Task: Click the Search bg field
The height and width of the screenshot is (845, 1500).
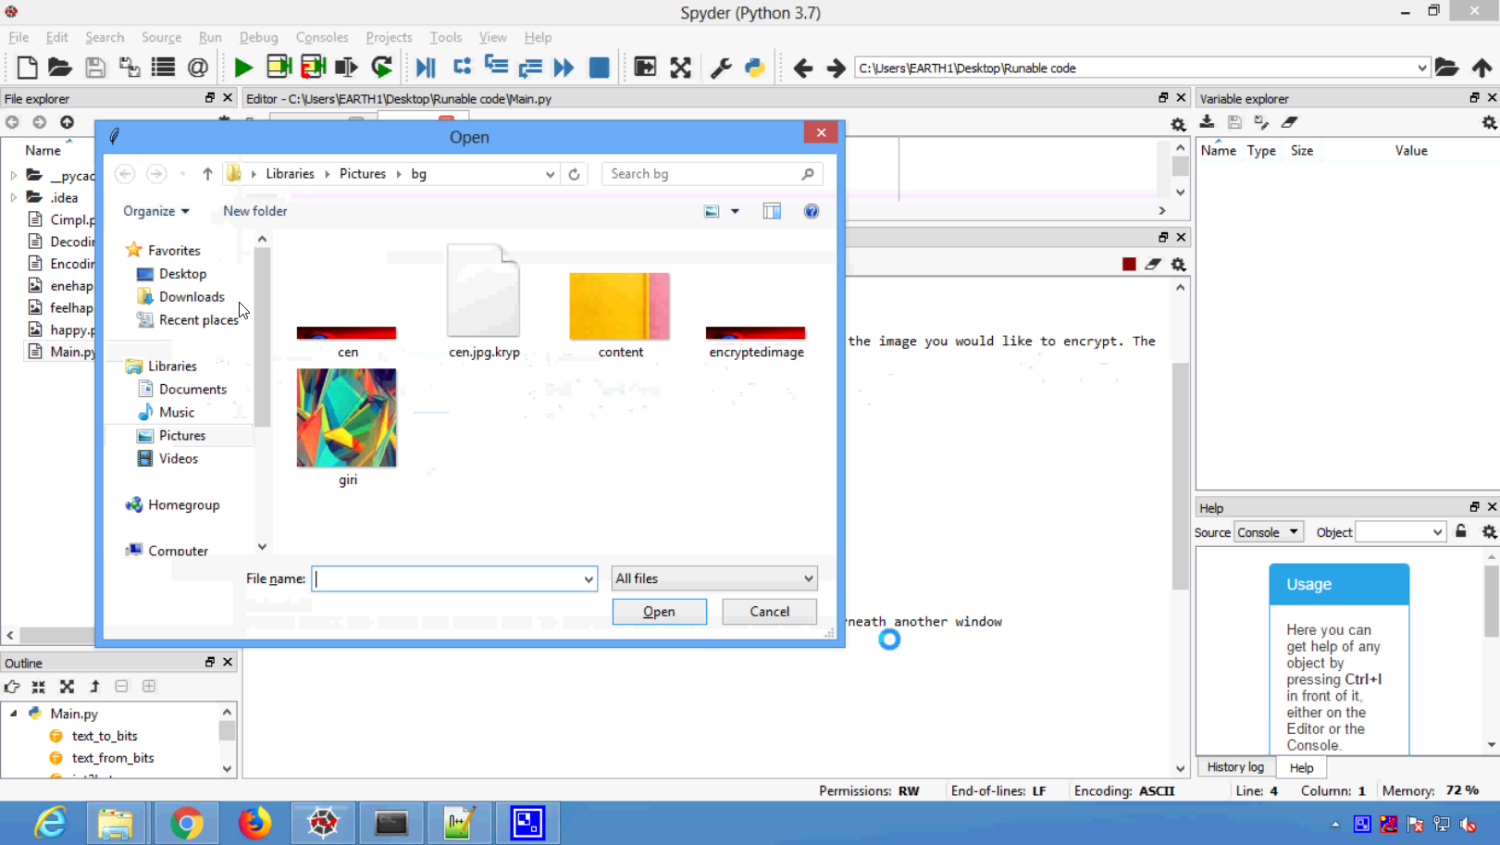Action: click(x=712, y=174)
